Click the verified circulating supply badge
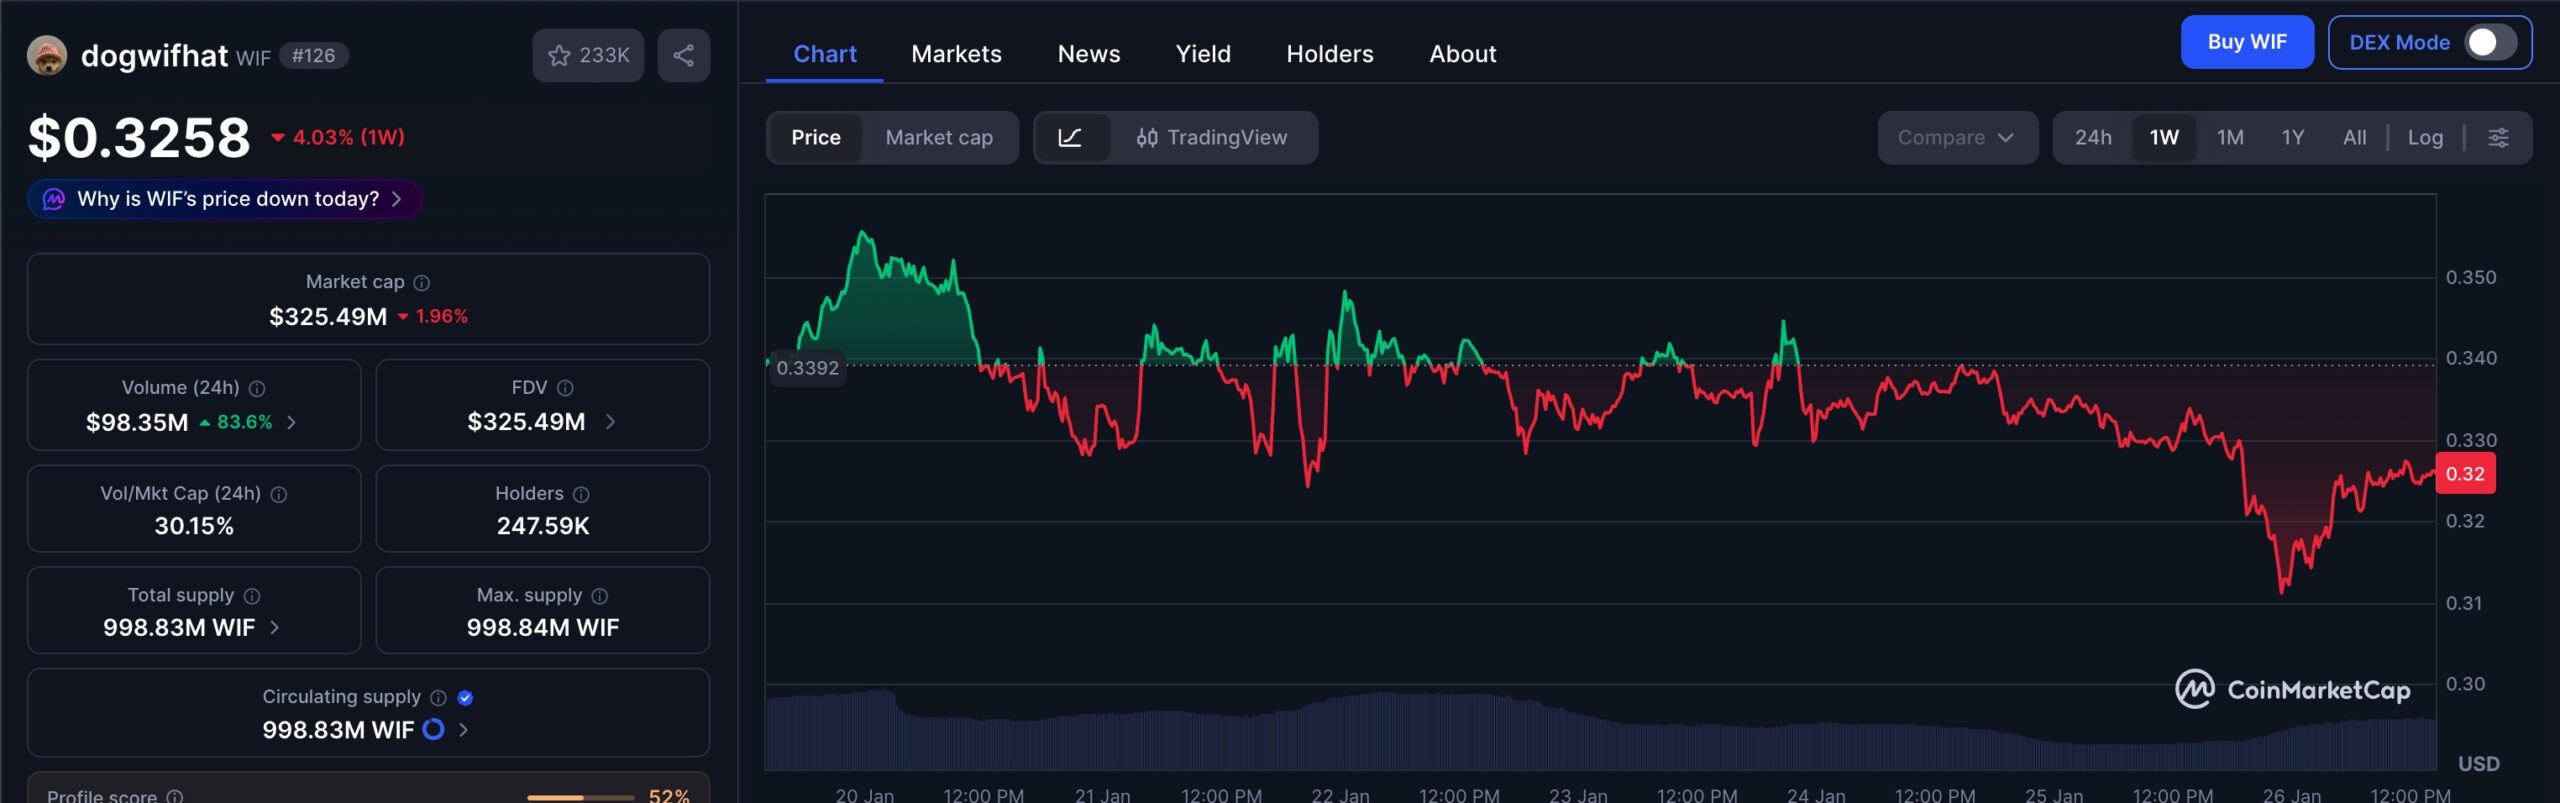The image size is (2560, 803). point(465,698)
